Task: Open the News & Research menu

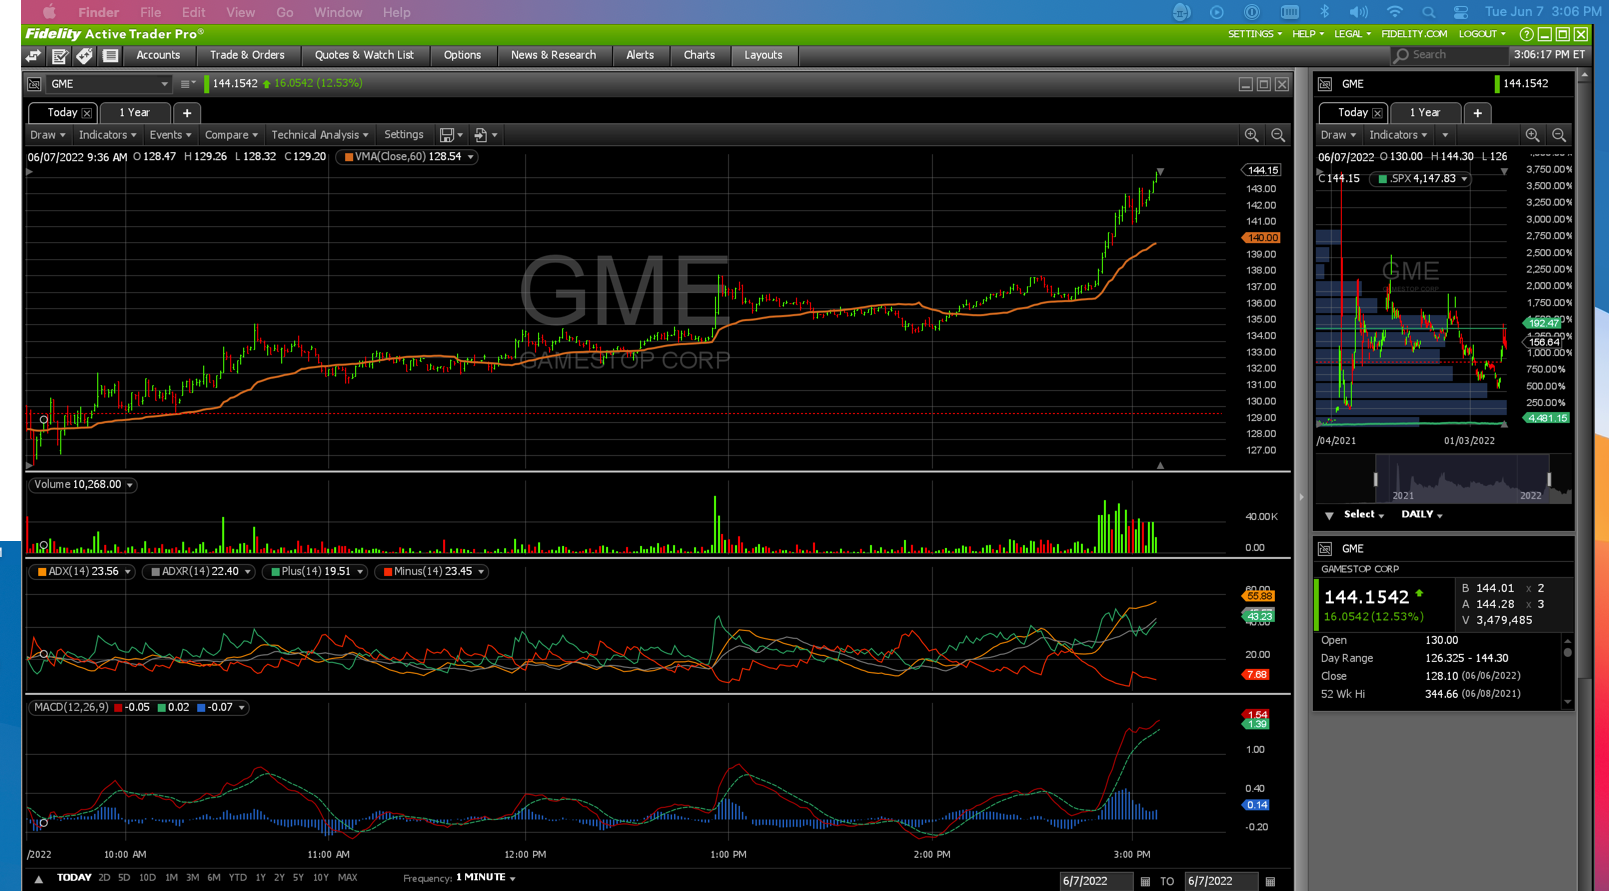Action: [553, 55]
